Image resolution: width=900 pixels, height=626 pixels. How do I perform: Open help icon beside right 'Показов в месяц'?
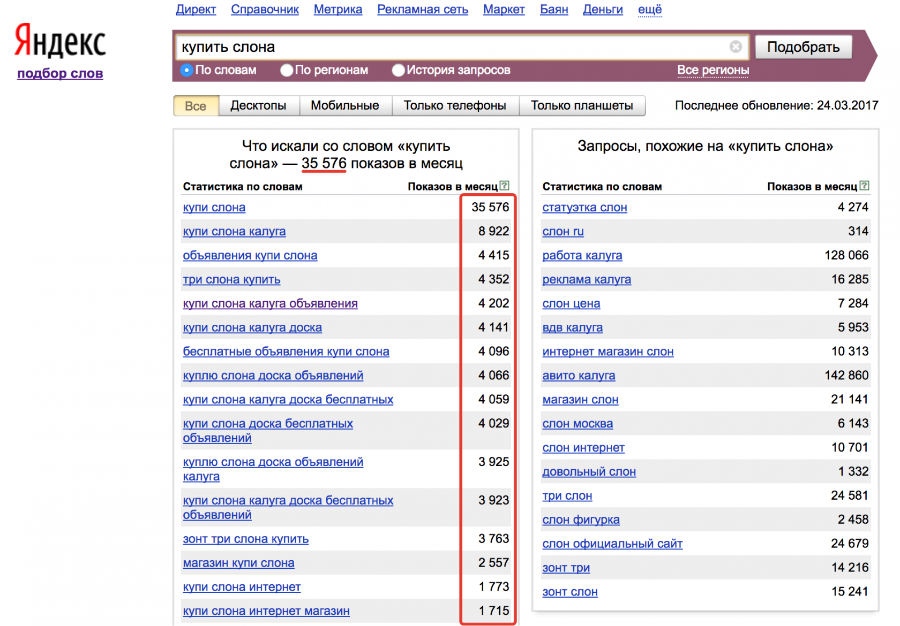(864, 186)
